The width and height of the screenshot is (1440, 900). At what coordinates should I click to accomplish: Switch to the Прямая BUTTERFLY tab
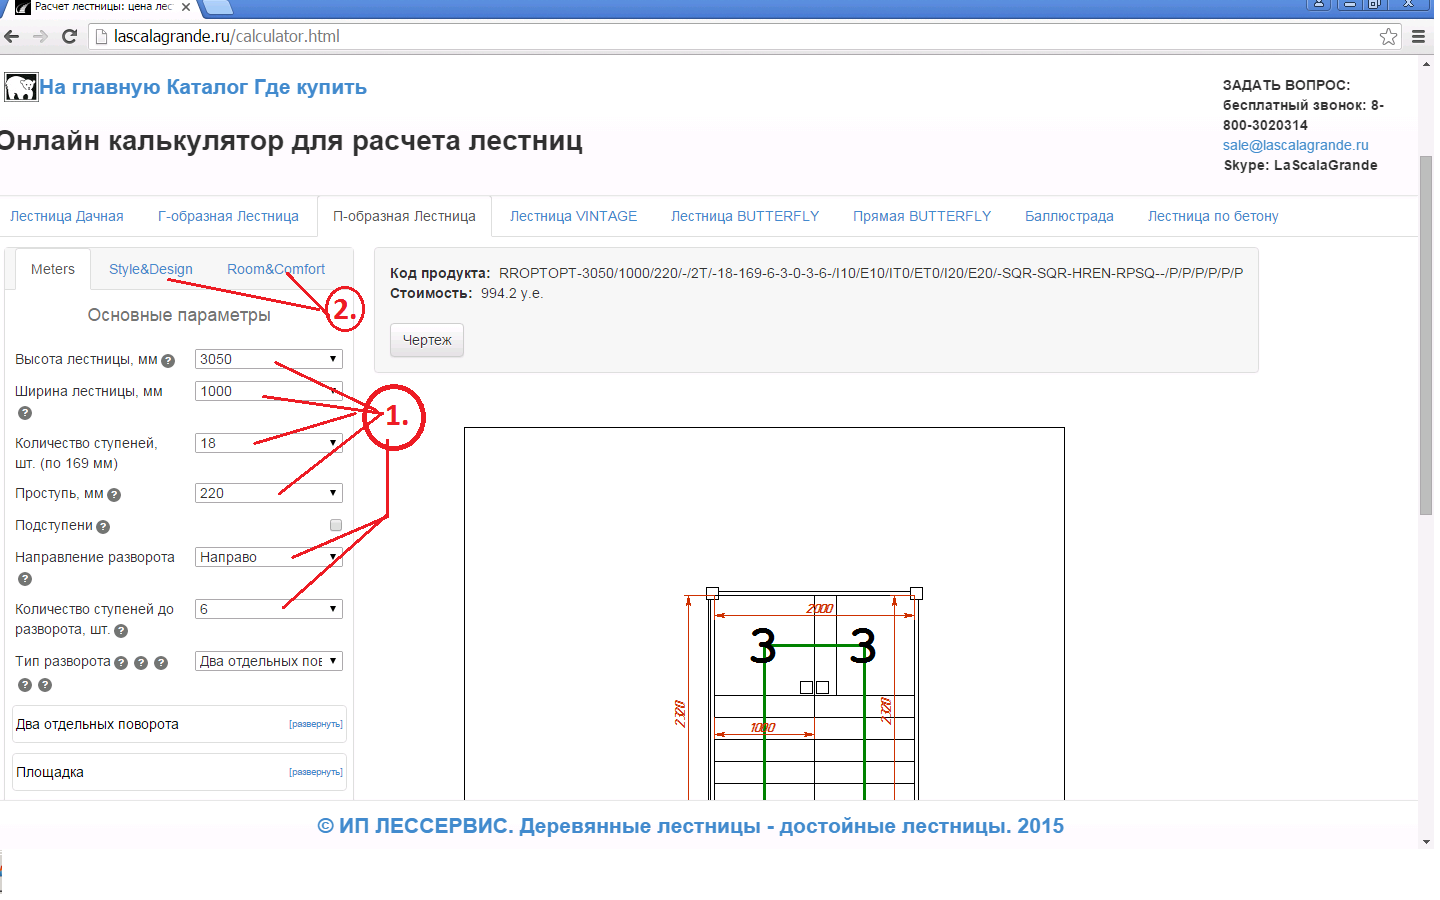(922, 216)
